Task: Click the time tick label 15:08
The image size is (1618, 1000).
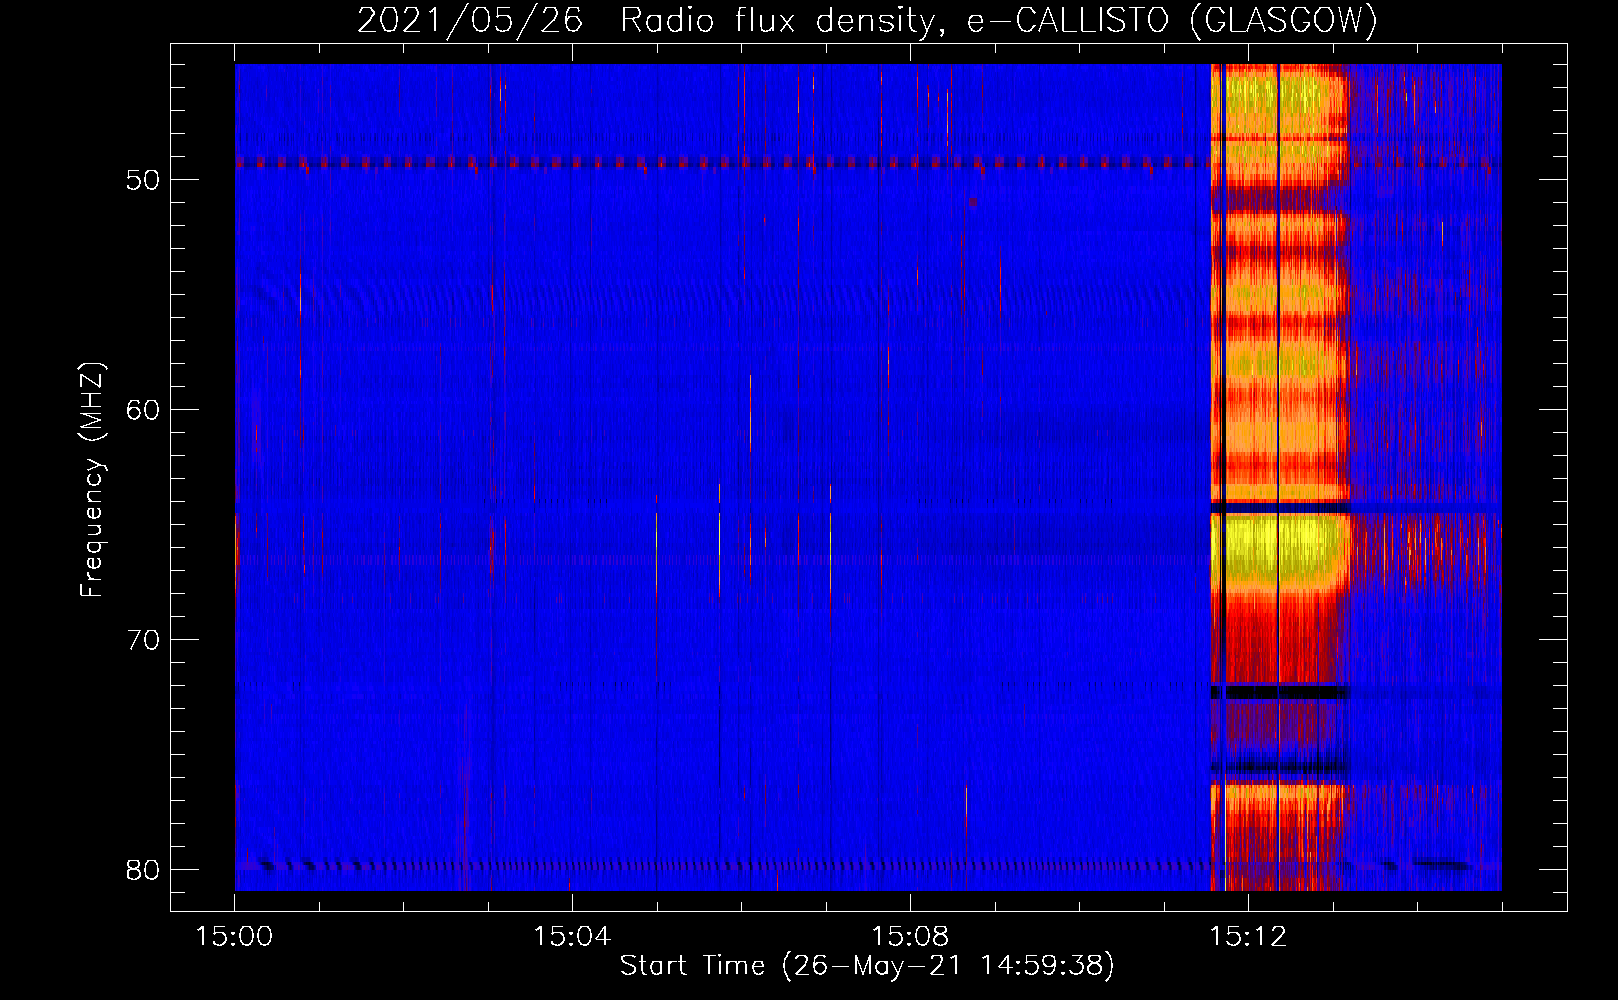Action: (910, 937)
